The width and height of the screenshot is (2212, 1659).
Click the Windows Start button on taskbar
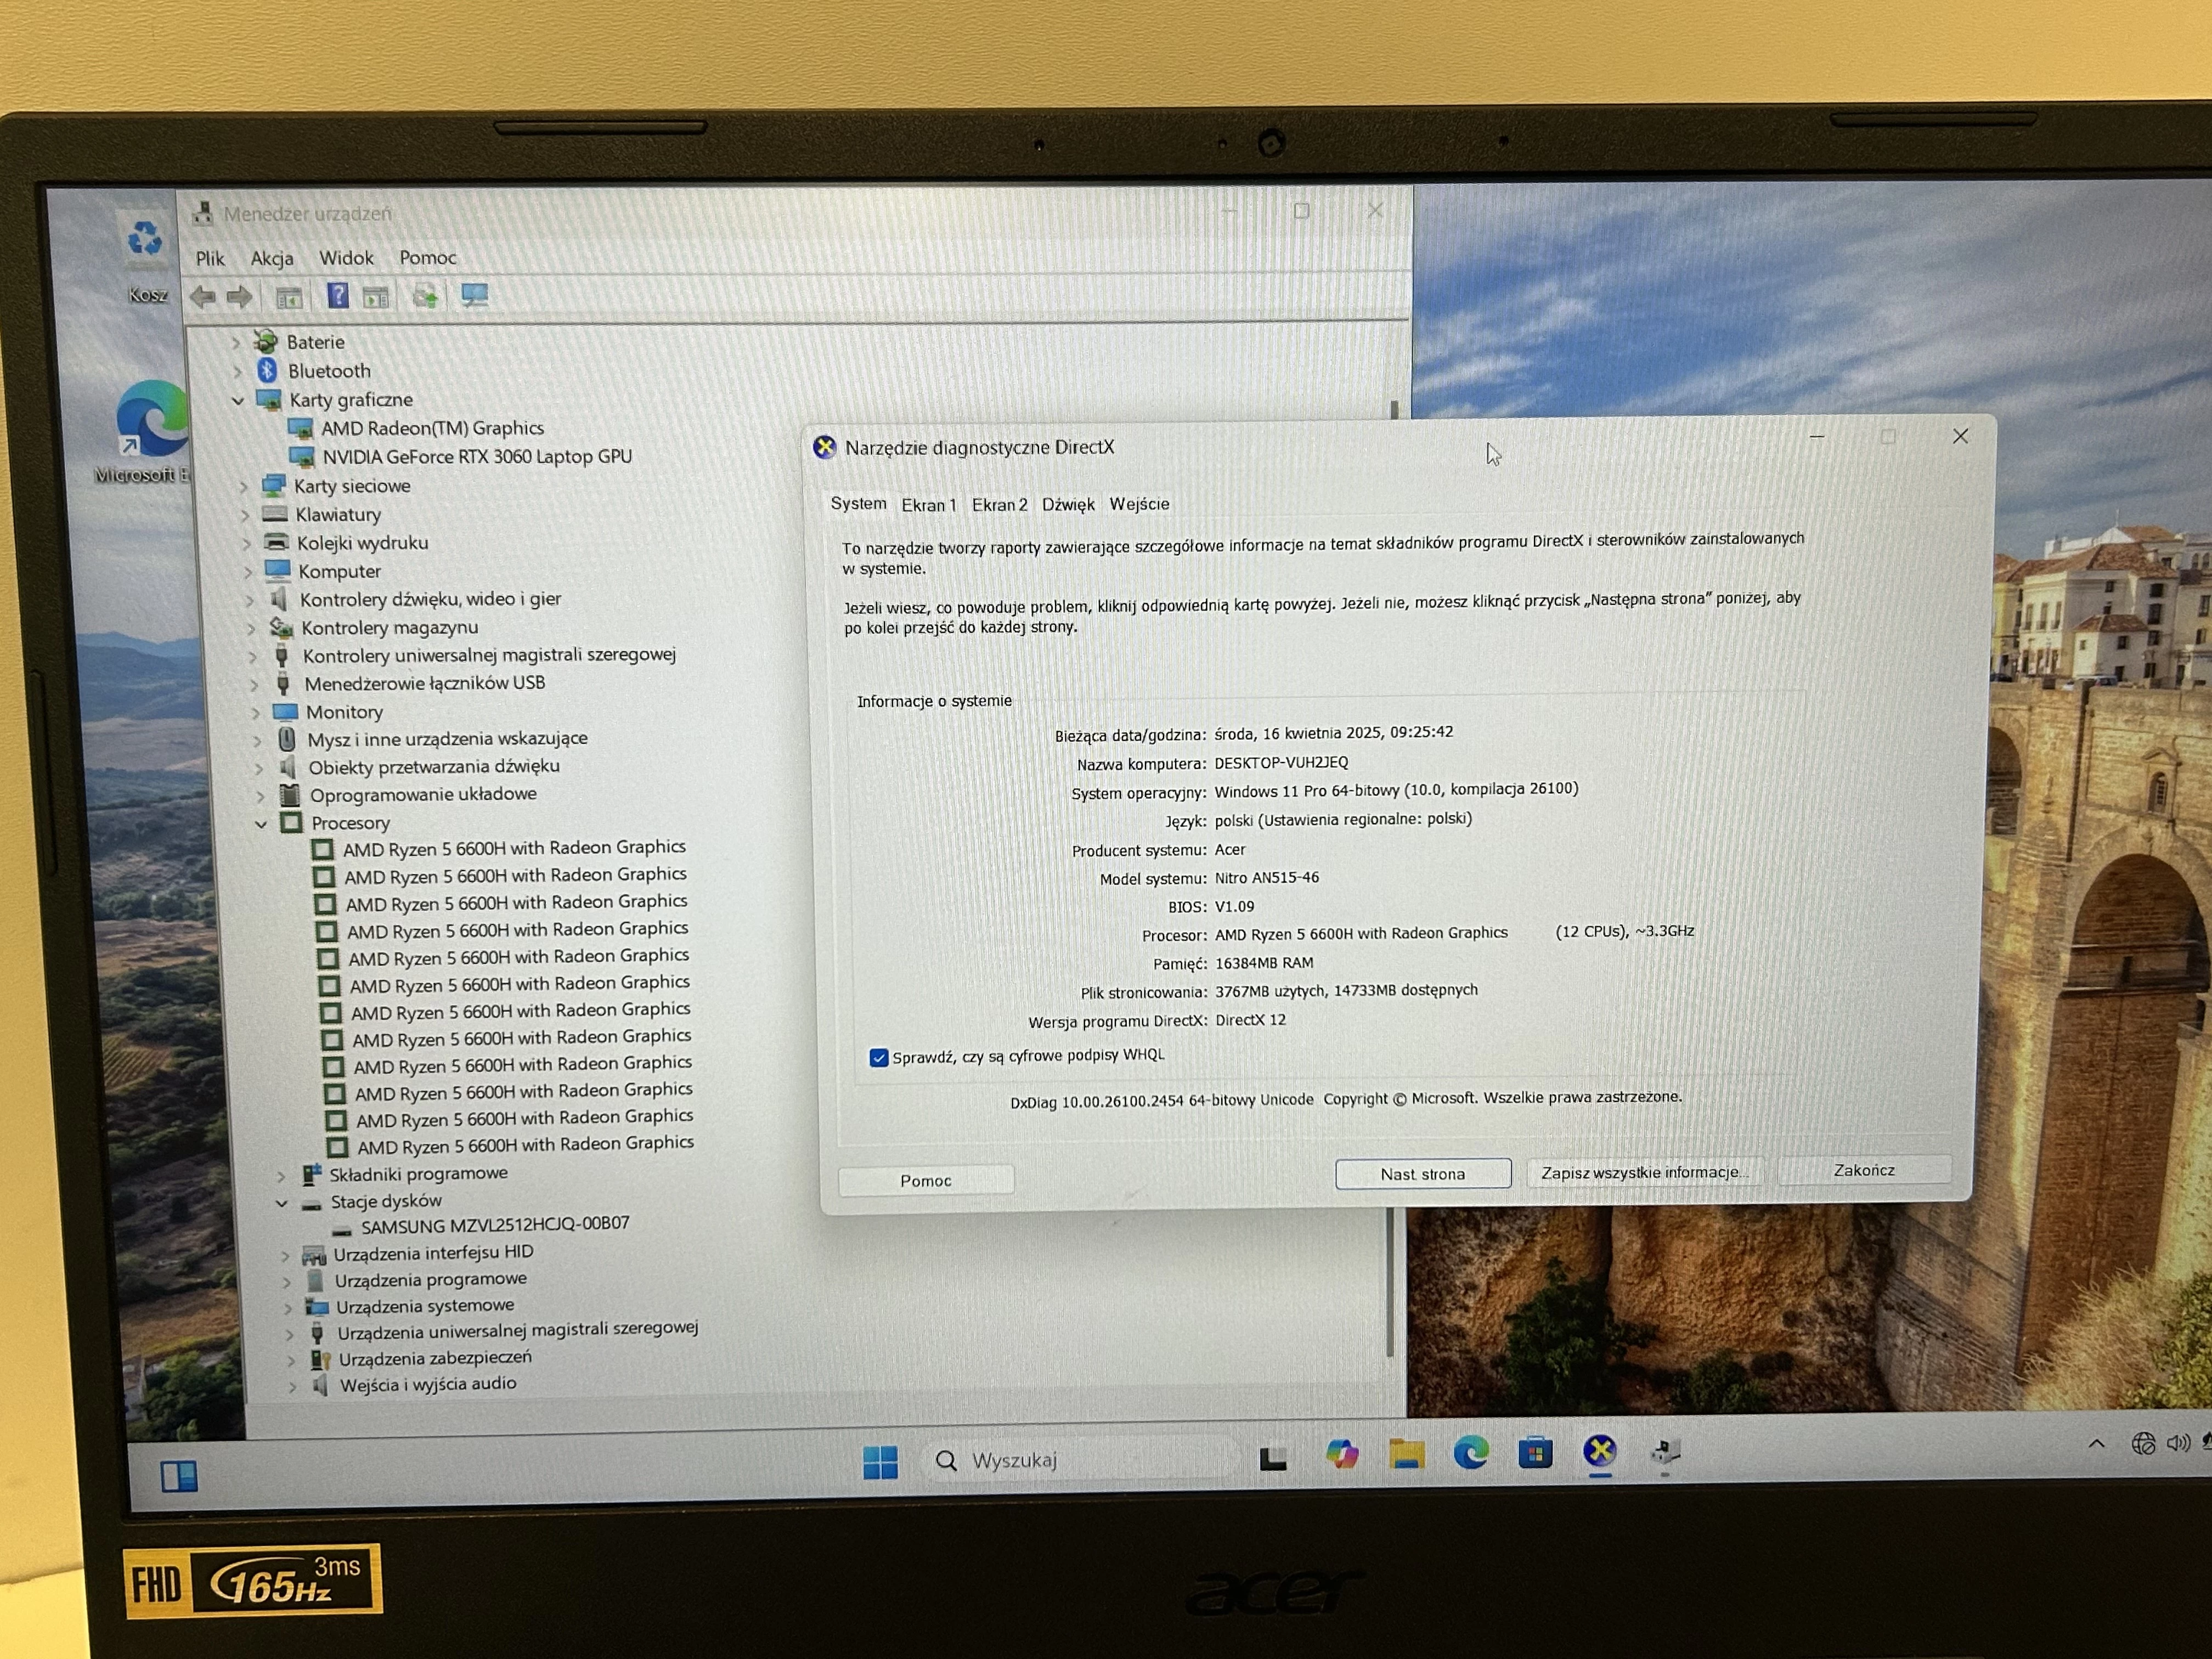(880, 1462)
